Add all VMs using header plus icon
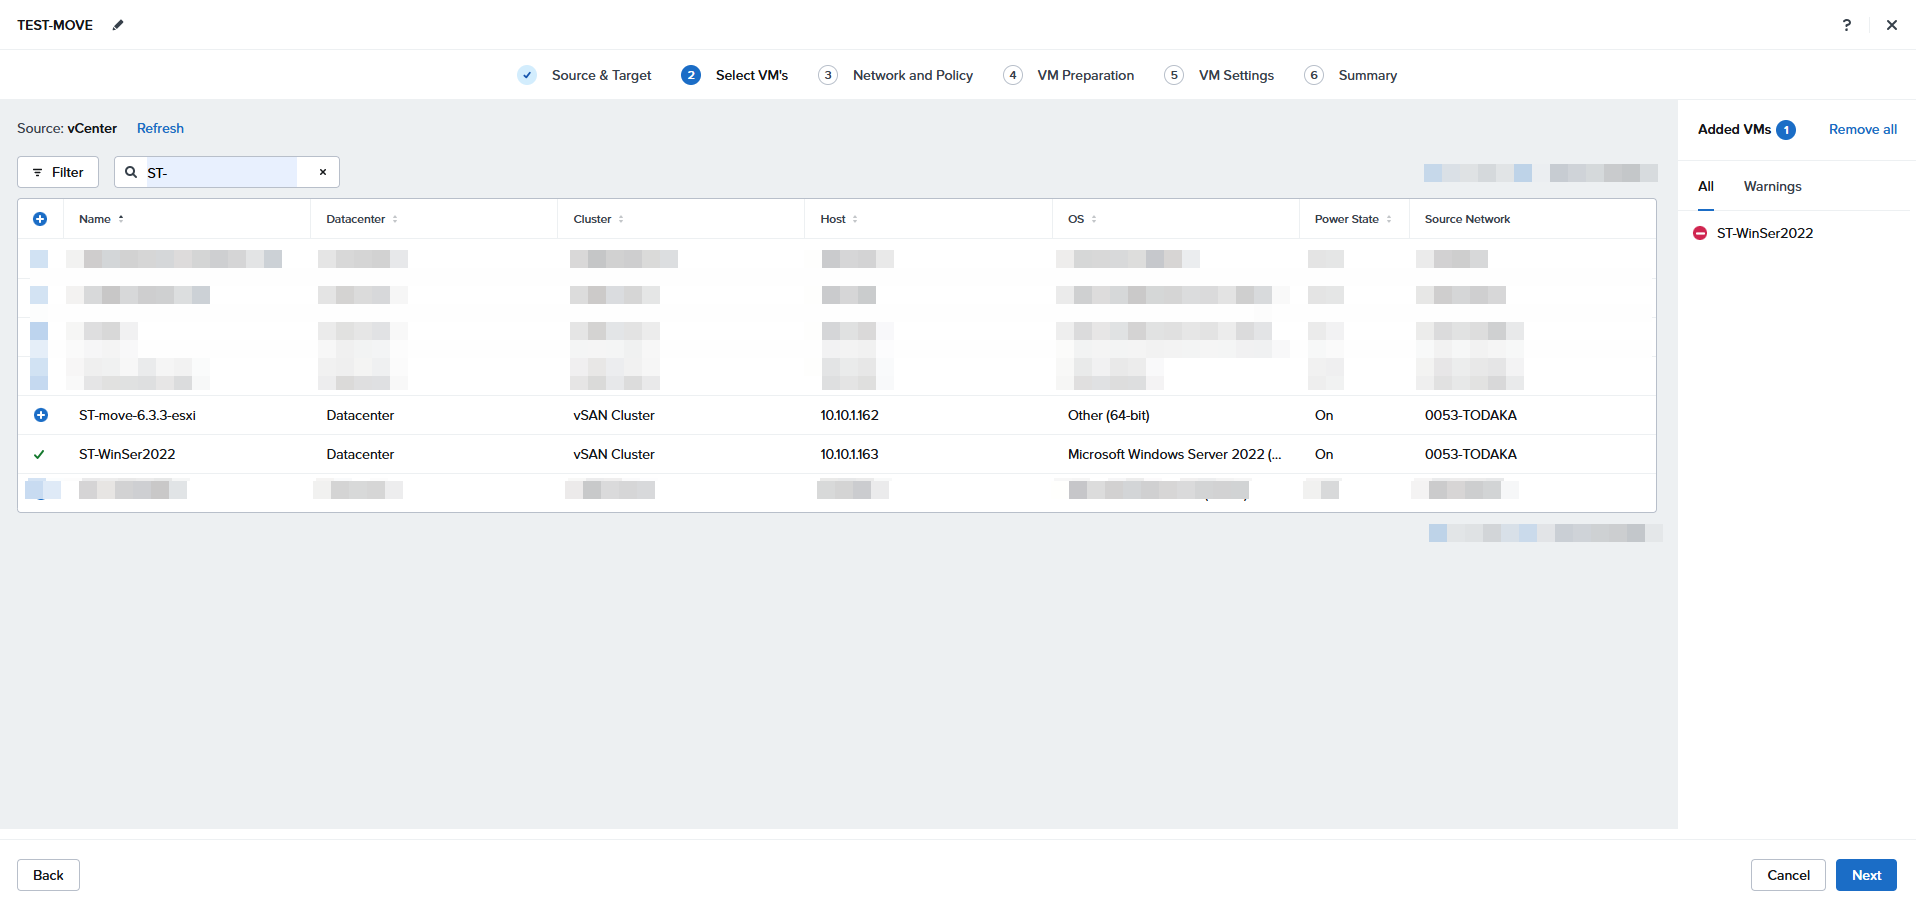The image size is (1916, 909). pyautogui.click(x=40, y=219)
